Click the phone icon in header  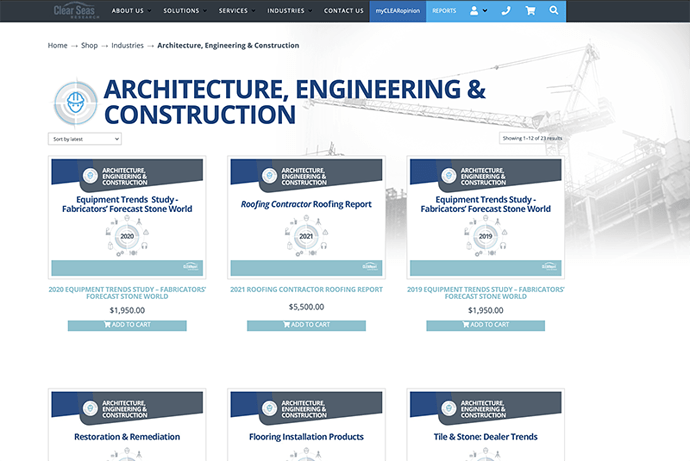coord(506,11)
